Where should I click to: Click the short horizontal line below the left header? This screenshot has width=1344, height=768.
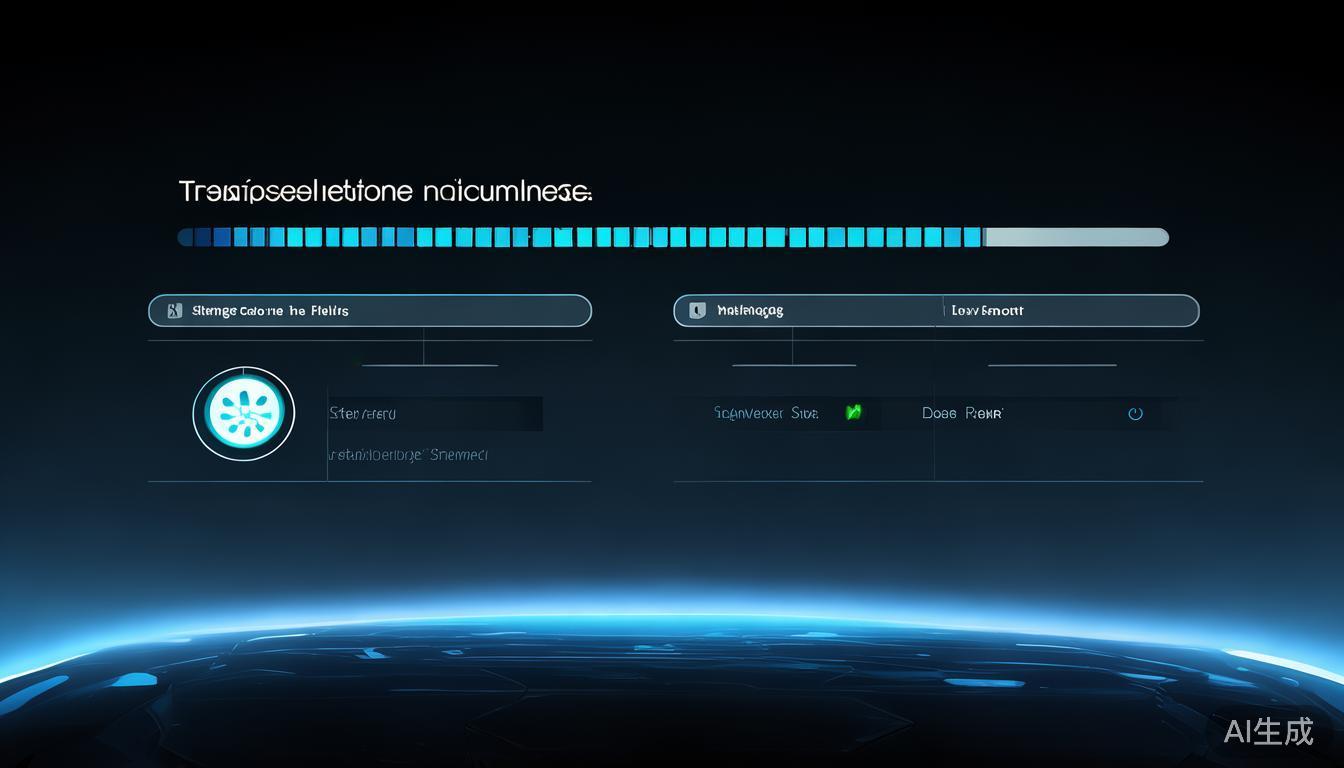[x=429, y=365]
